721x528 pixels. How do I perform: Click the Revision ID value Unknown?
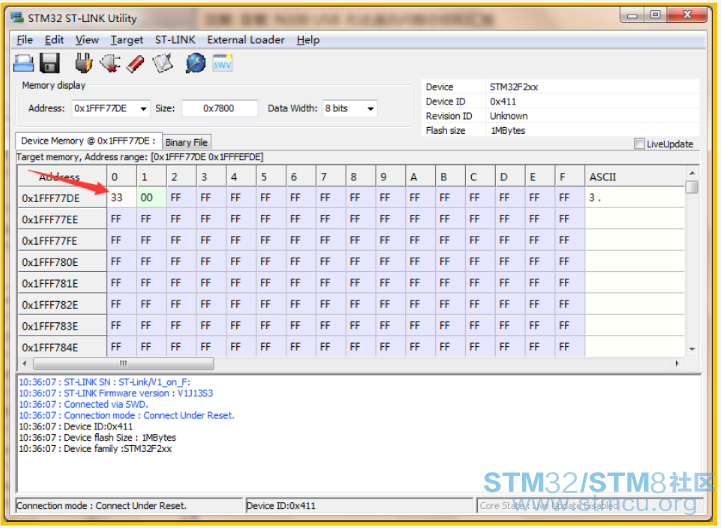[509, 116]
